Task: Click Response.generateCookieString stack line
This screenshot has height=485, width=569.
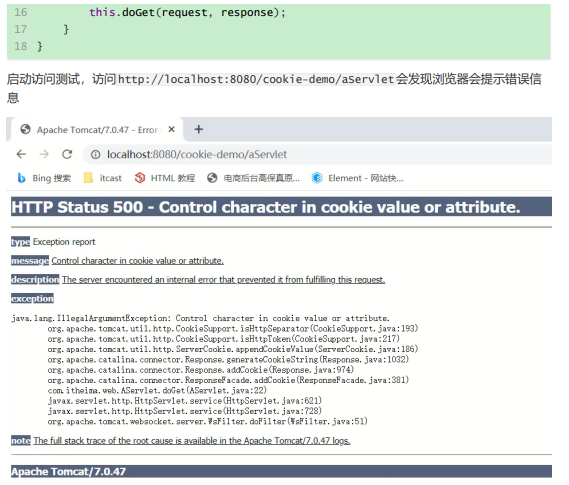Action: (228, 359)
